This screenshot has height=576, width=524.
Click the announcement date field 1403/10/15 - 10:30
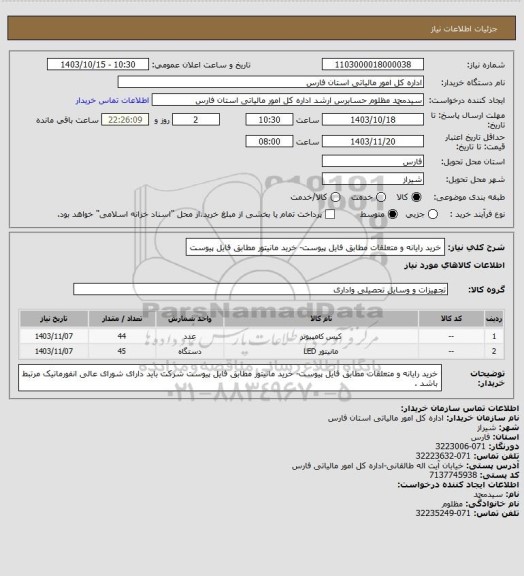98,64
